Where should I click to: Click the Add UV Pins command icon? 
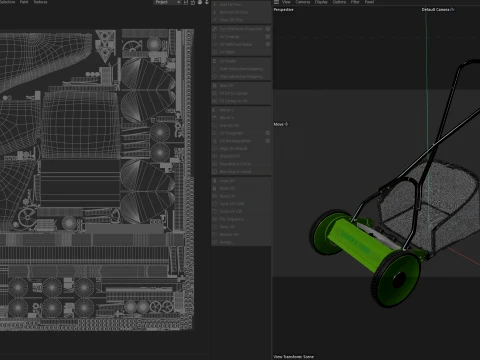pos(215,5)
